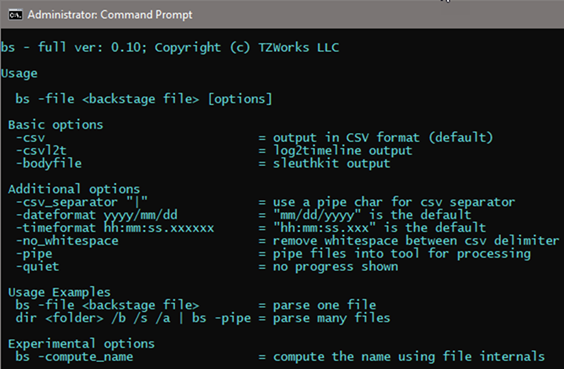Select the -no_whitespace option text
The image size is (564, 369).
click(67, 241)
